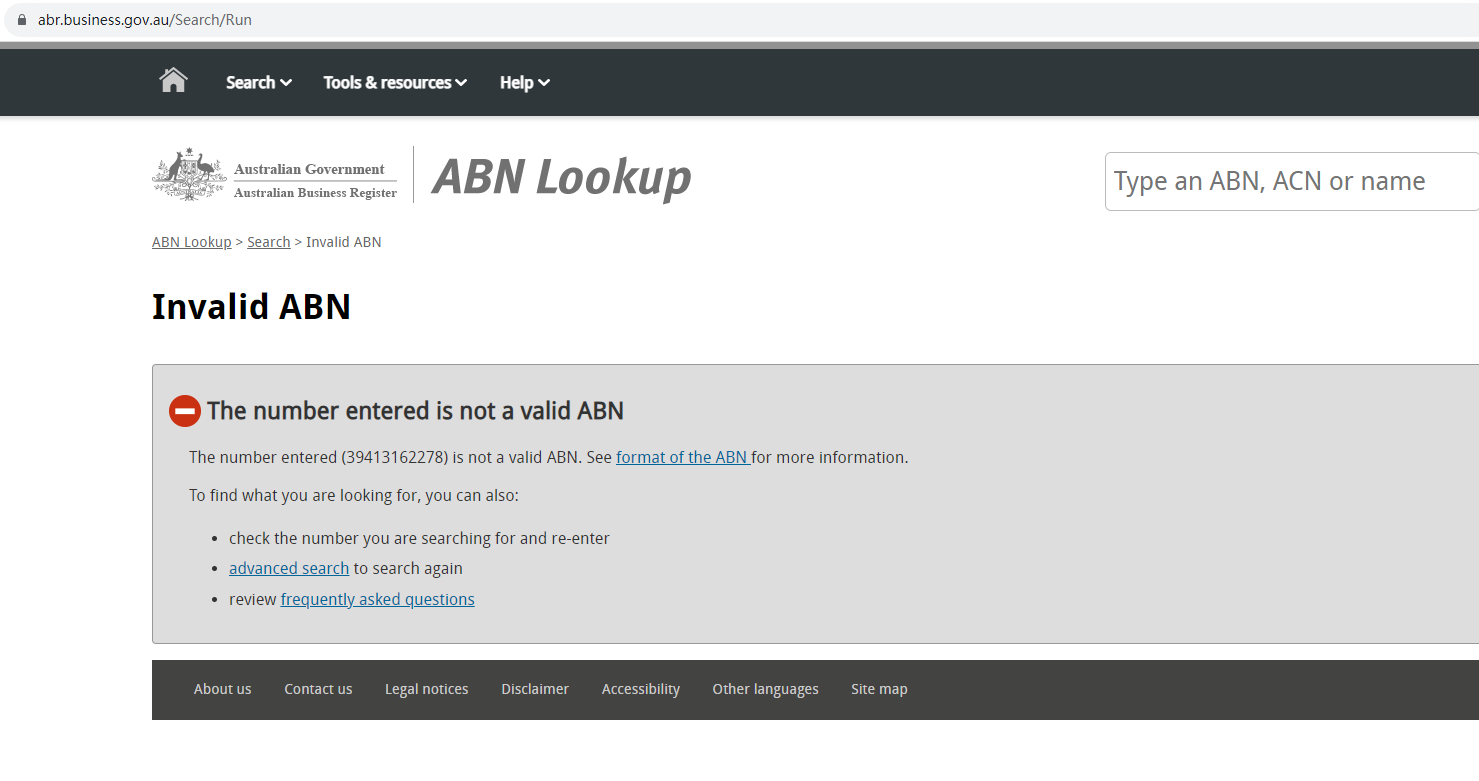The height and width of the screenshot is (781, 1479).
Task: Open the Site map footer link
Action: click(x=879, y=689)
